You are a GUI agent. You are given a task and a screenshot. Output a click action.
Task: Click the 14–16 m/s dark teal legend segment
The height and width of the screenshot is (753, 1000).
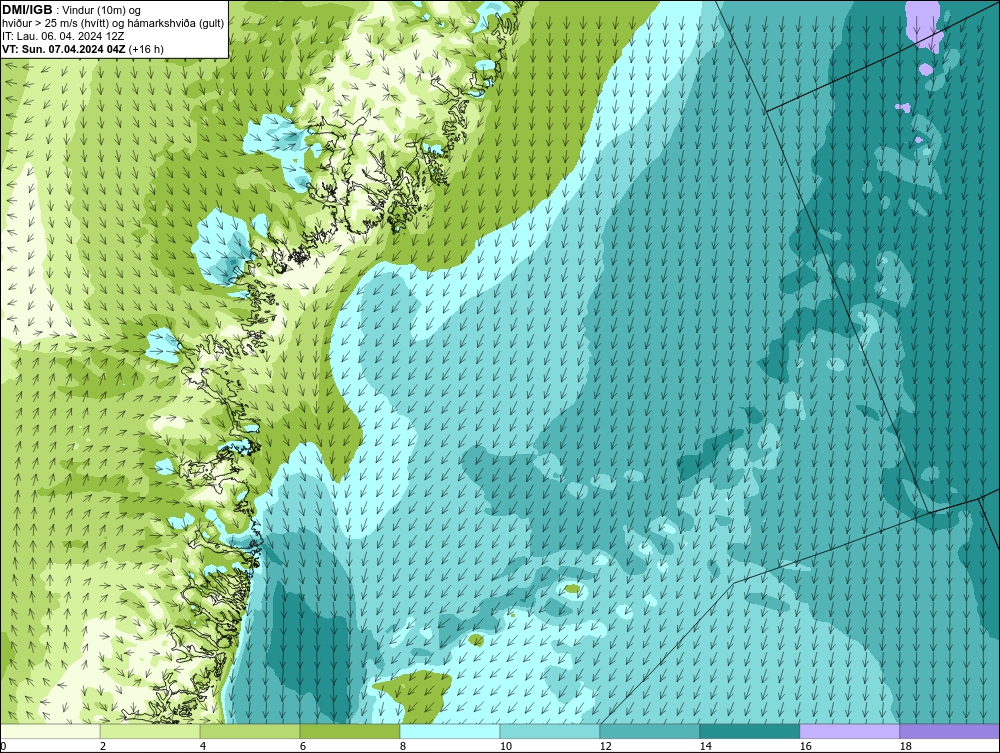pos(749,731)
